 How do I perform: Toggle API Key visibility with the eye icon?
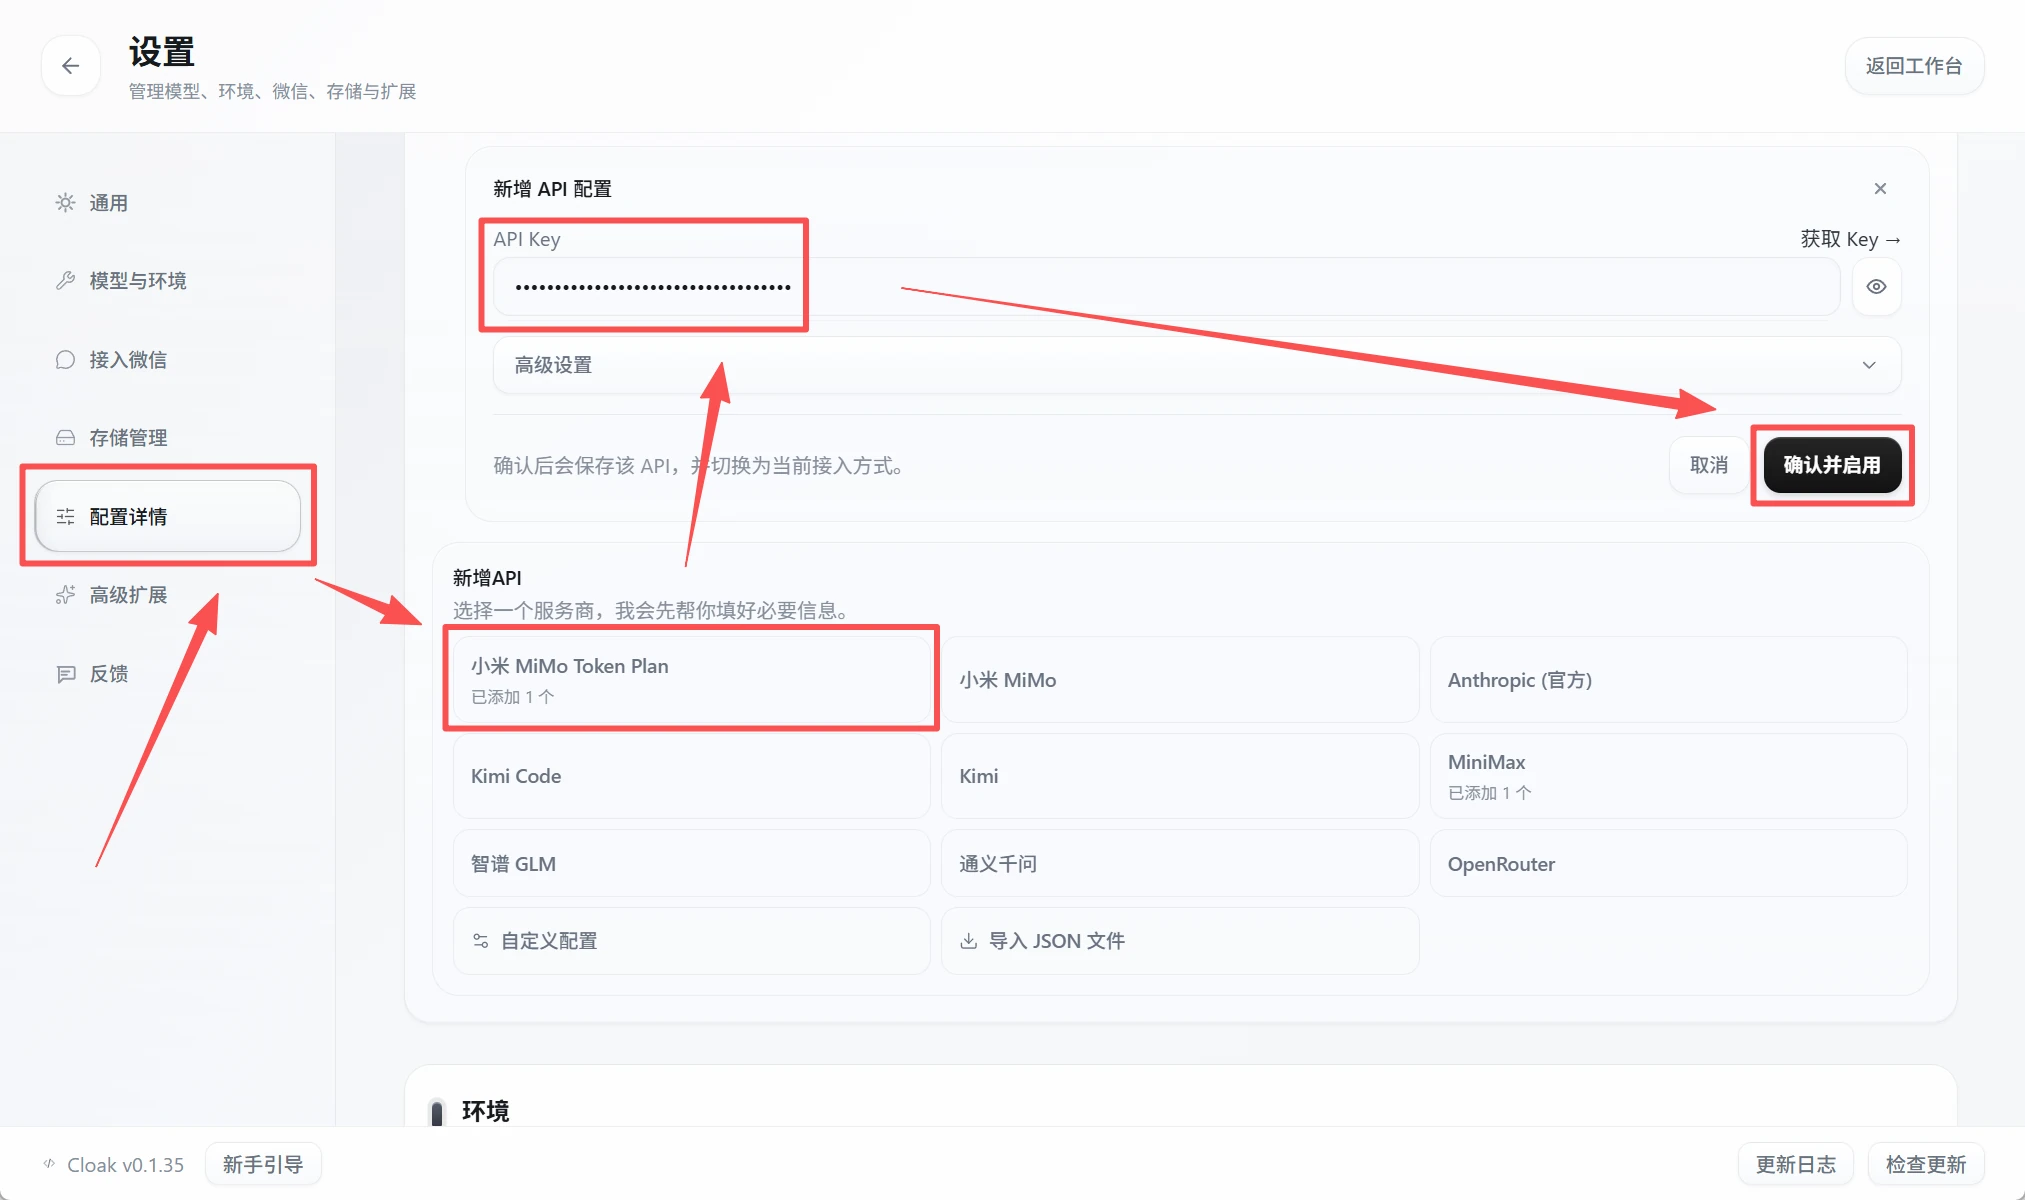[1876, 287]
